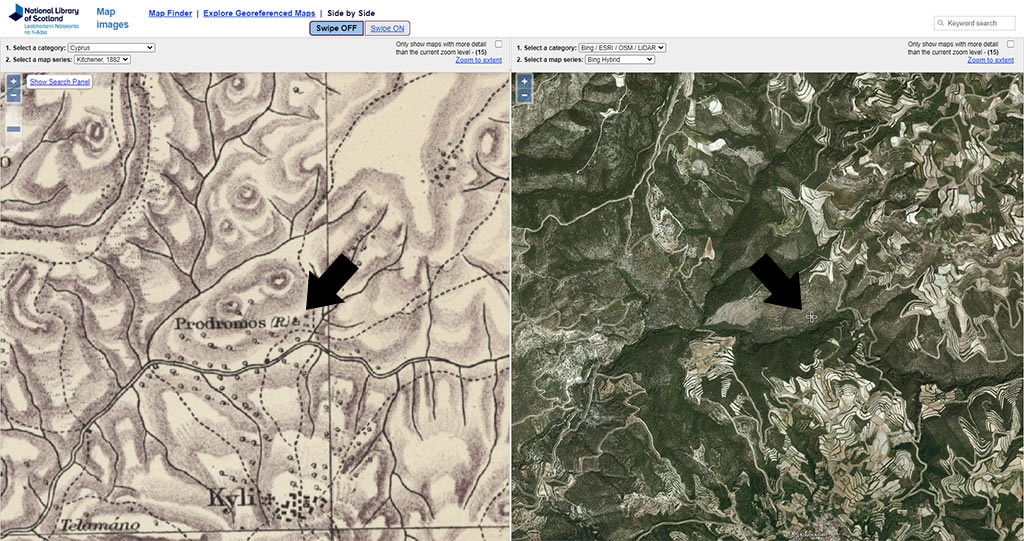Open right map series dropdown Bing Hybrid
The image size is (1024, 541).
(619, 59)
